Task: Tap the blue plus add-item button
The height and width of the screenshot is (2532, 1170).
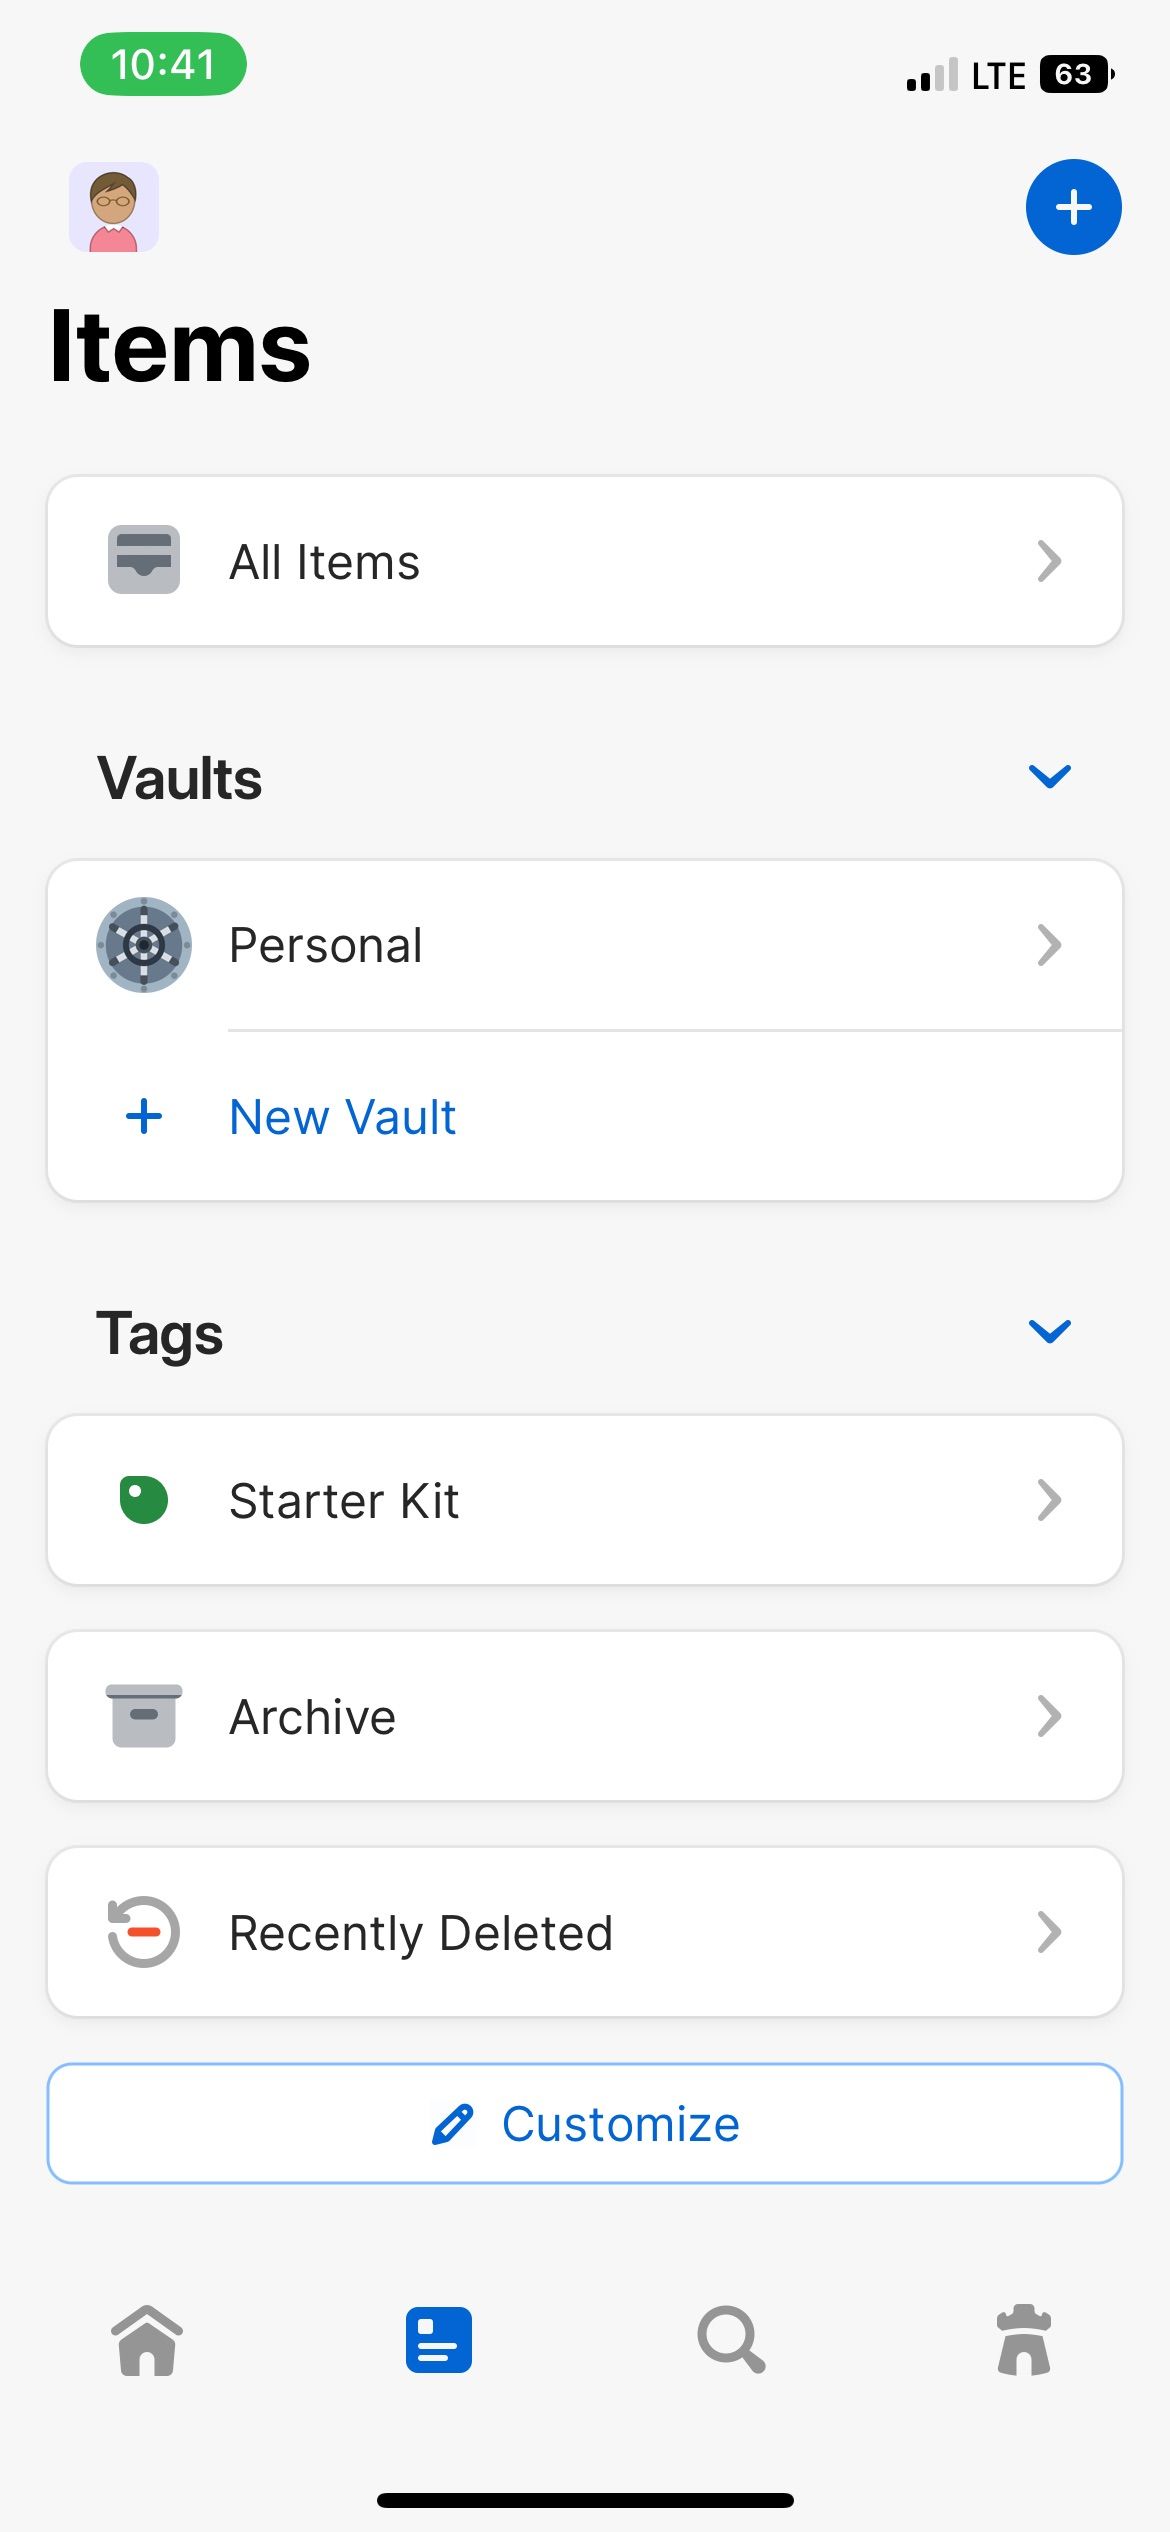Action: tap(1073, 207)
